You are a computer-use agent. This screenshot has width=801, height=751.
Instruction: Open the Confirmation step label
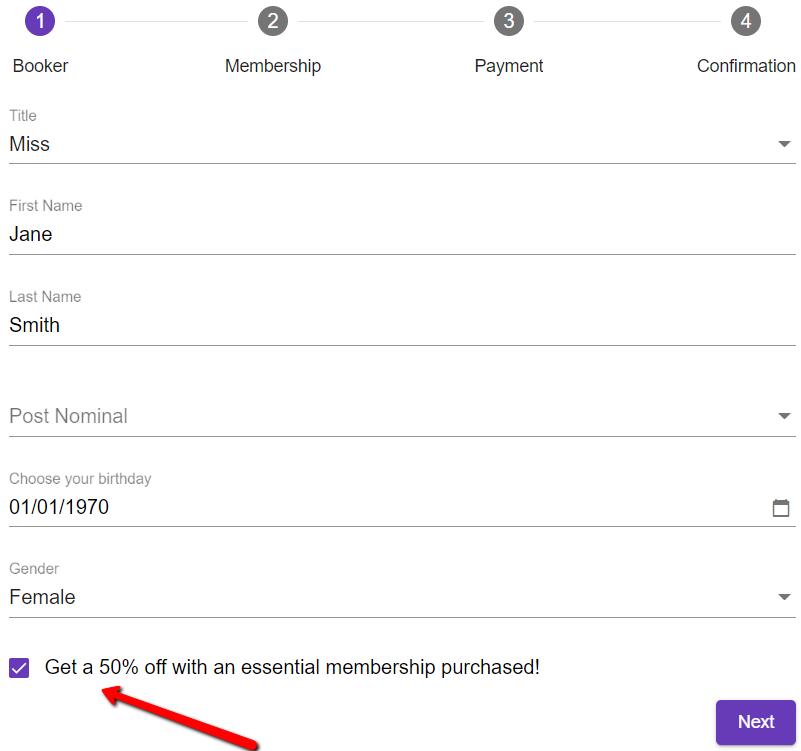[x=746, y=66]
